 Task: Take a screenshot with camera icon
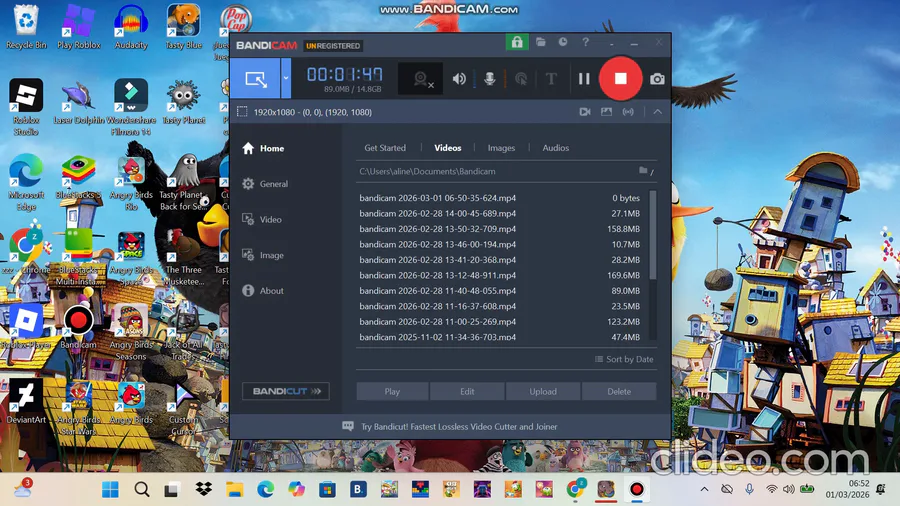[x=657, y=79]
